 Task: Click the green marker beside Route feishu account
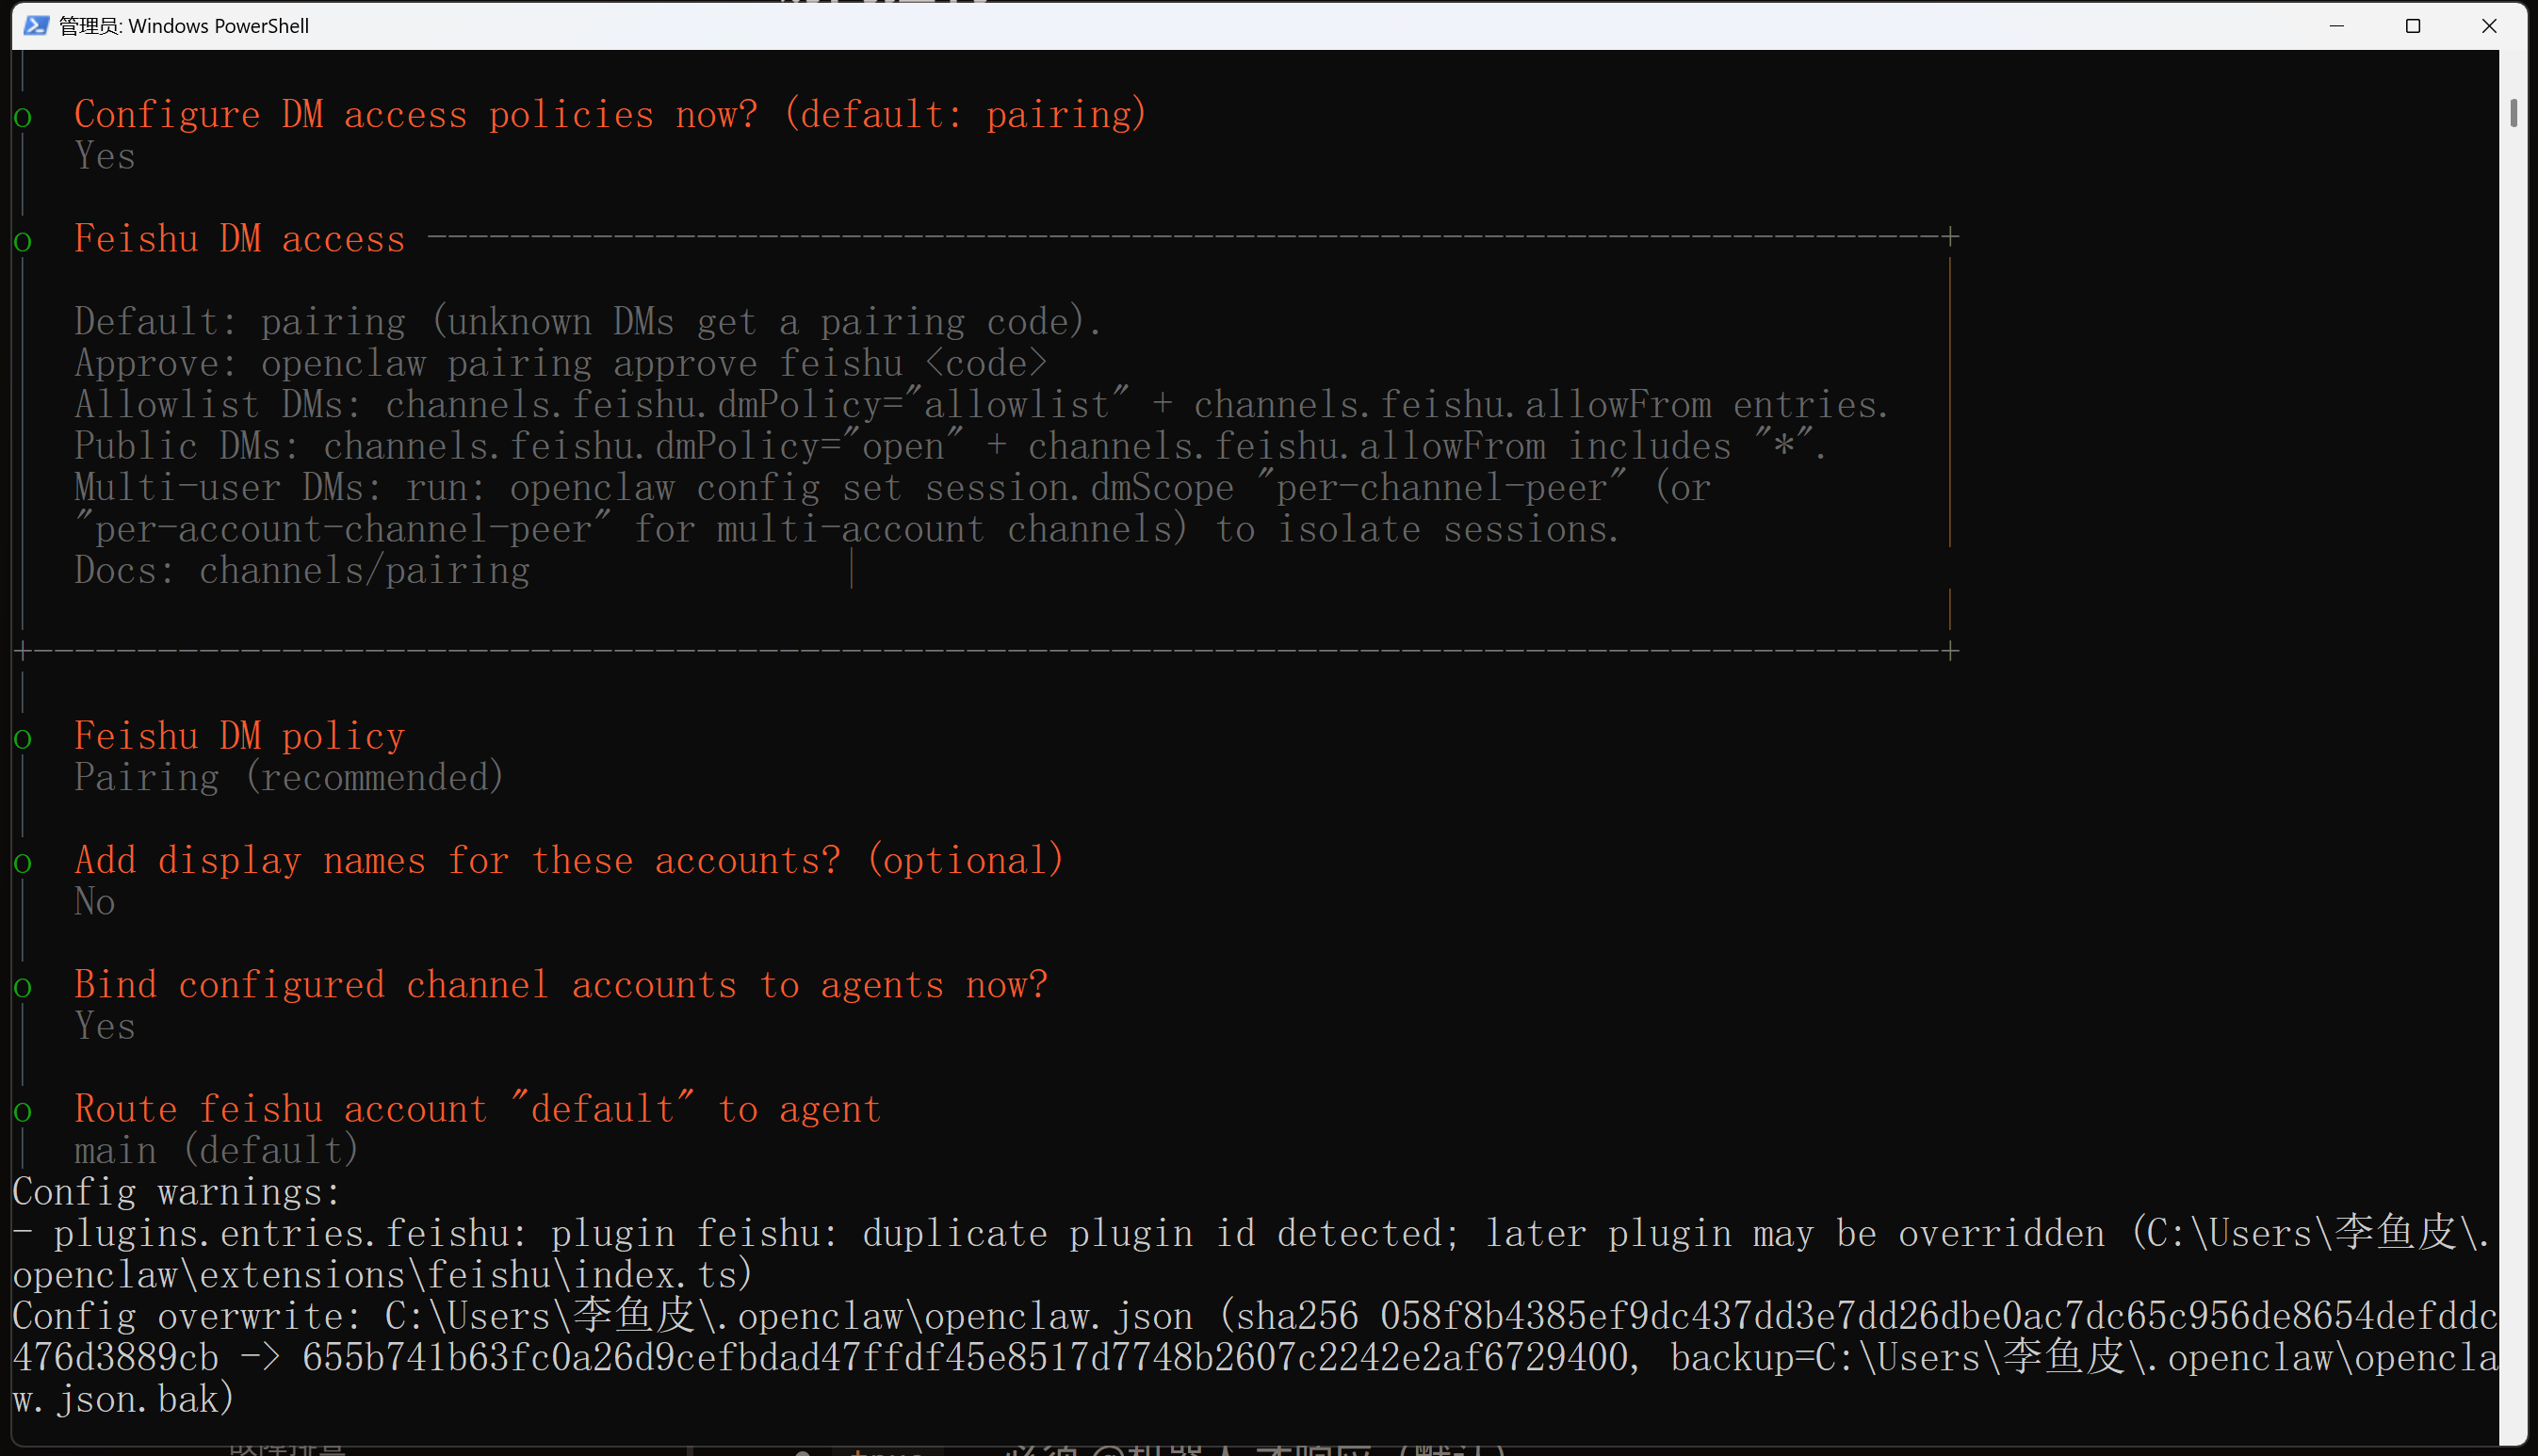[23, 1112]
